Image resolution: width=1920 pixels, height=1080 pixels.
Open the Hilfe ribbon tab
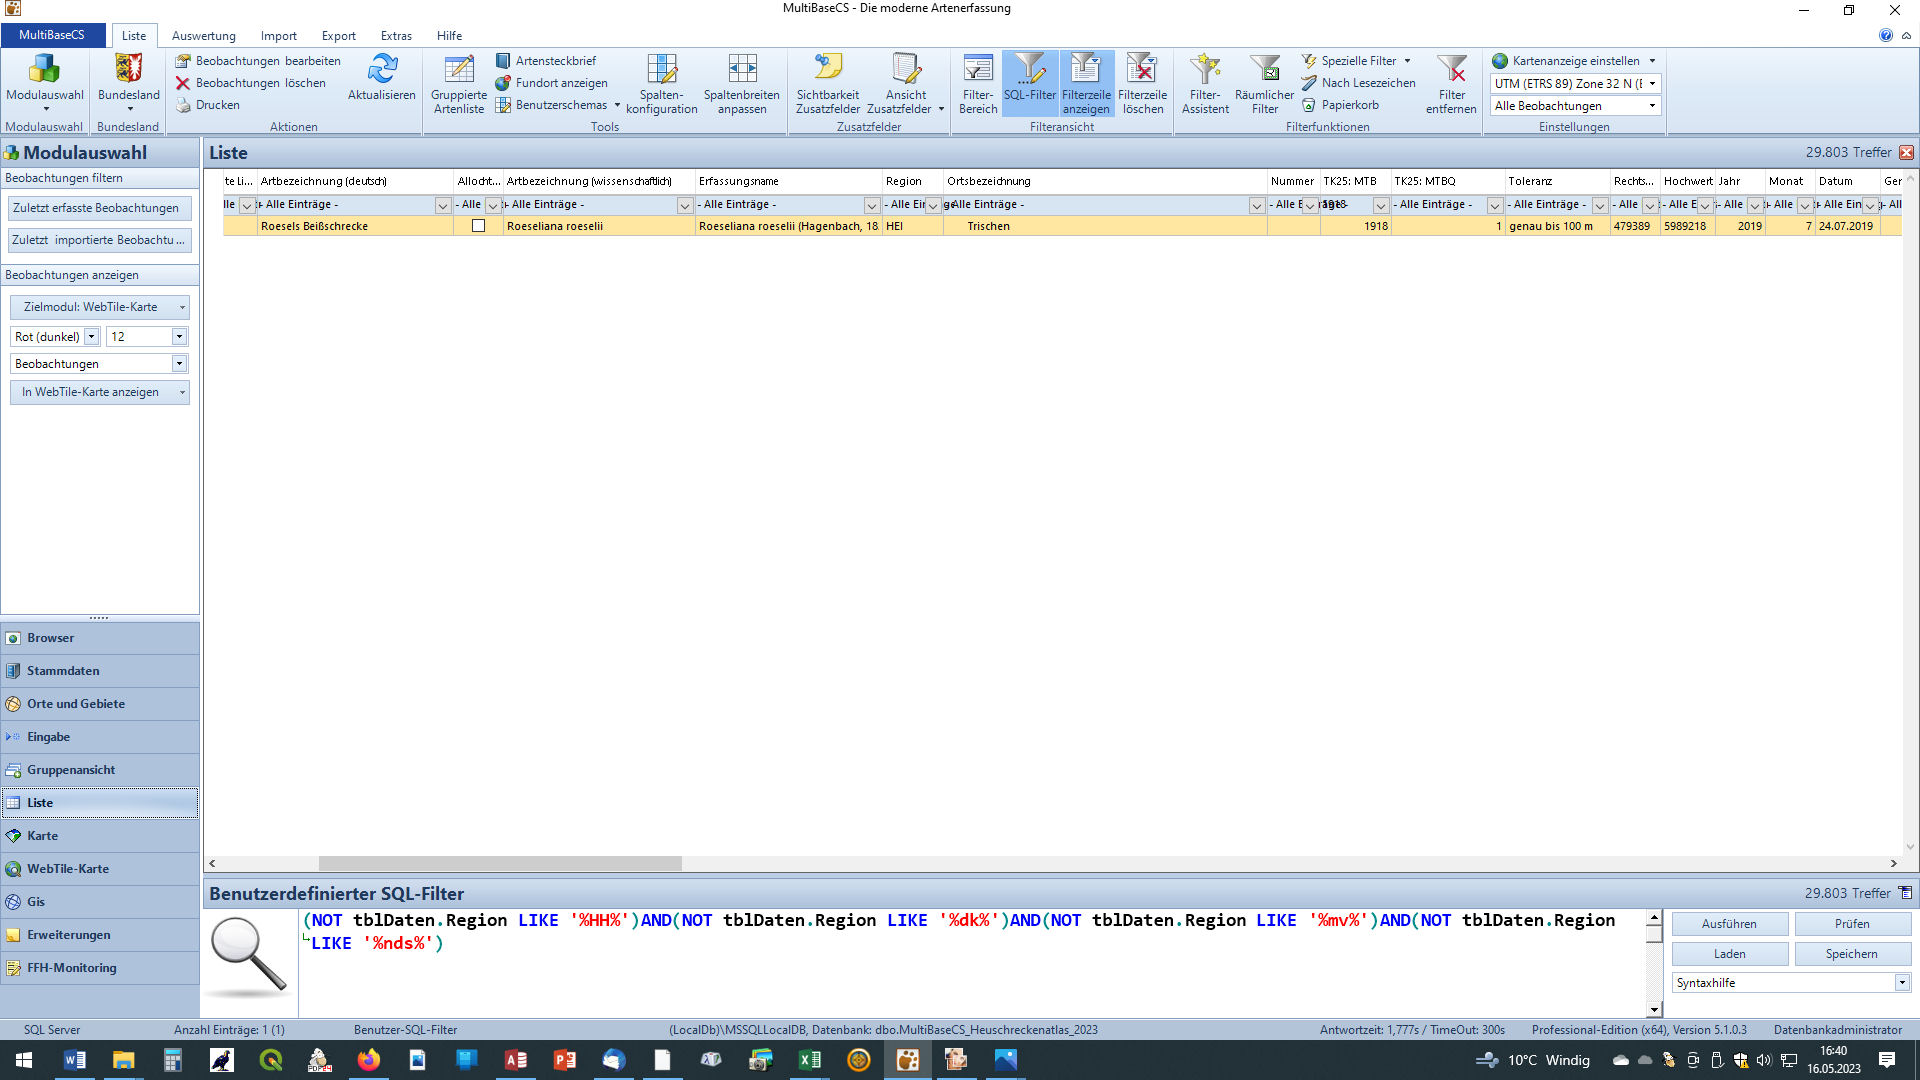(x=449, y=36)
